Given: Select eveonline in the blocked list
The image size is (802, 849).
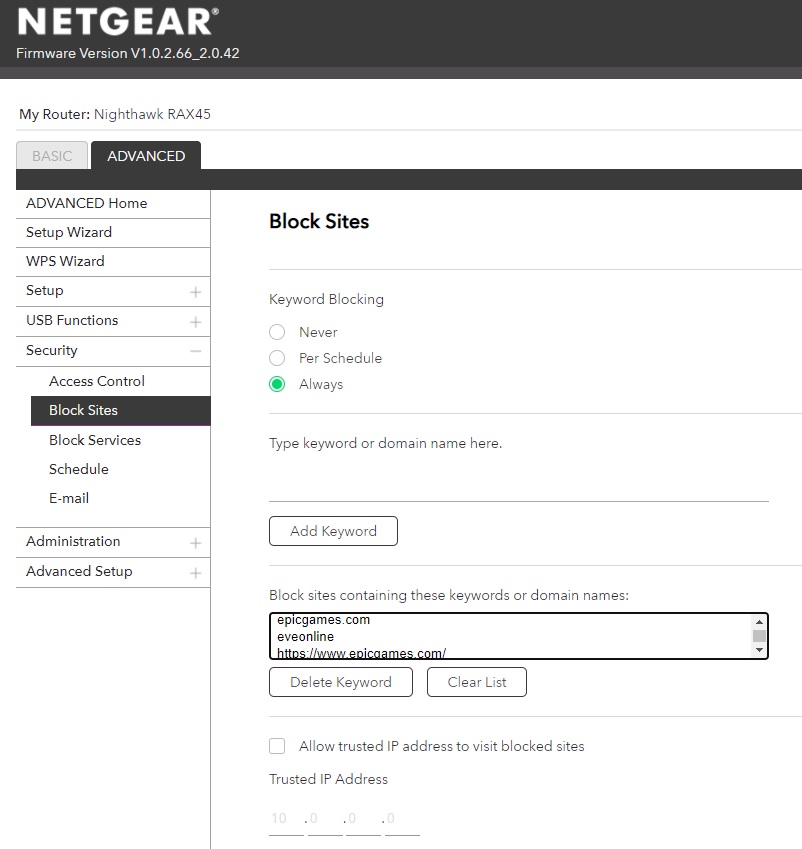Looking at the screenshot, I should 306,637.
